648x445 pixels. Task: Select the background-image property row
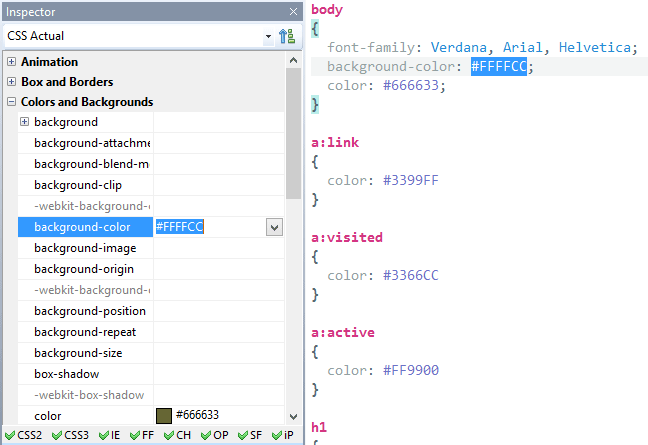(151, 248)
